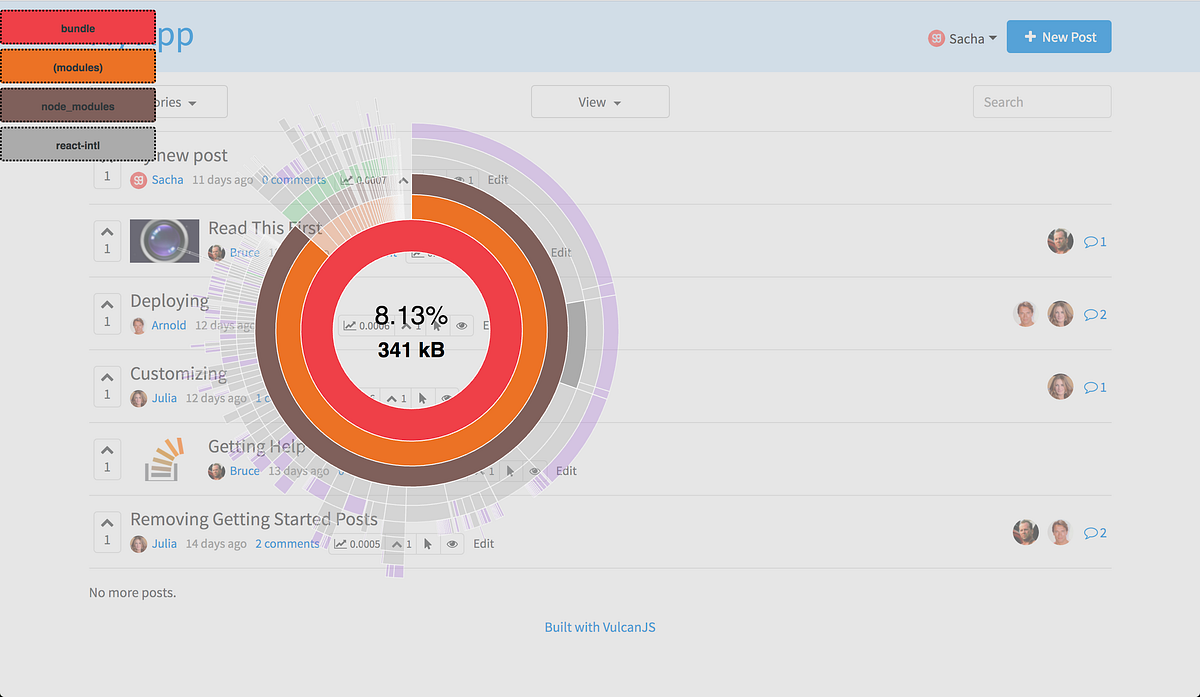Click Arnold's avatar under Deploying
Screen dimensions: 1200x697
[138, 325]
